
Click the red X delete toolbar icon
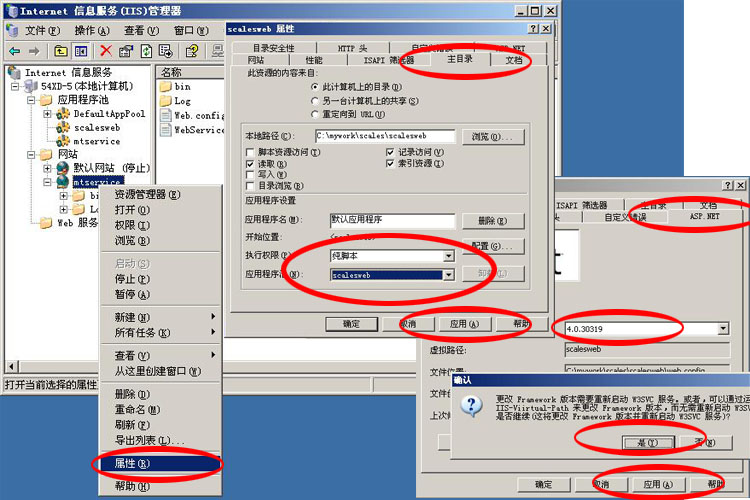(x=106, y=51)
